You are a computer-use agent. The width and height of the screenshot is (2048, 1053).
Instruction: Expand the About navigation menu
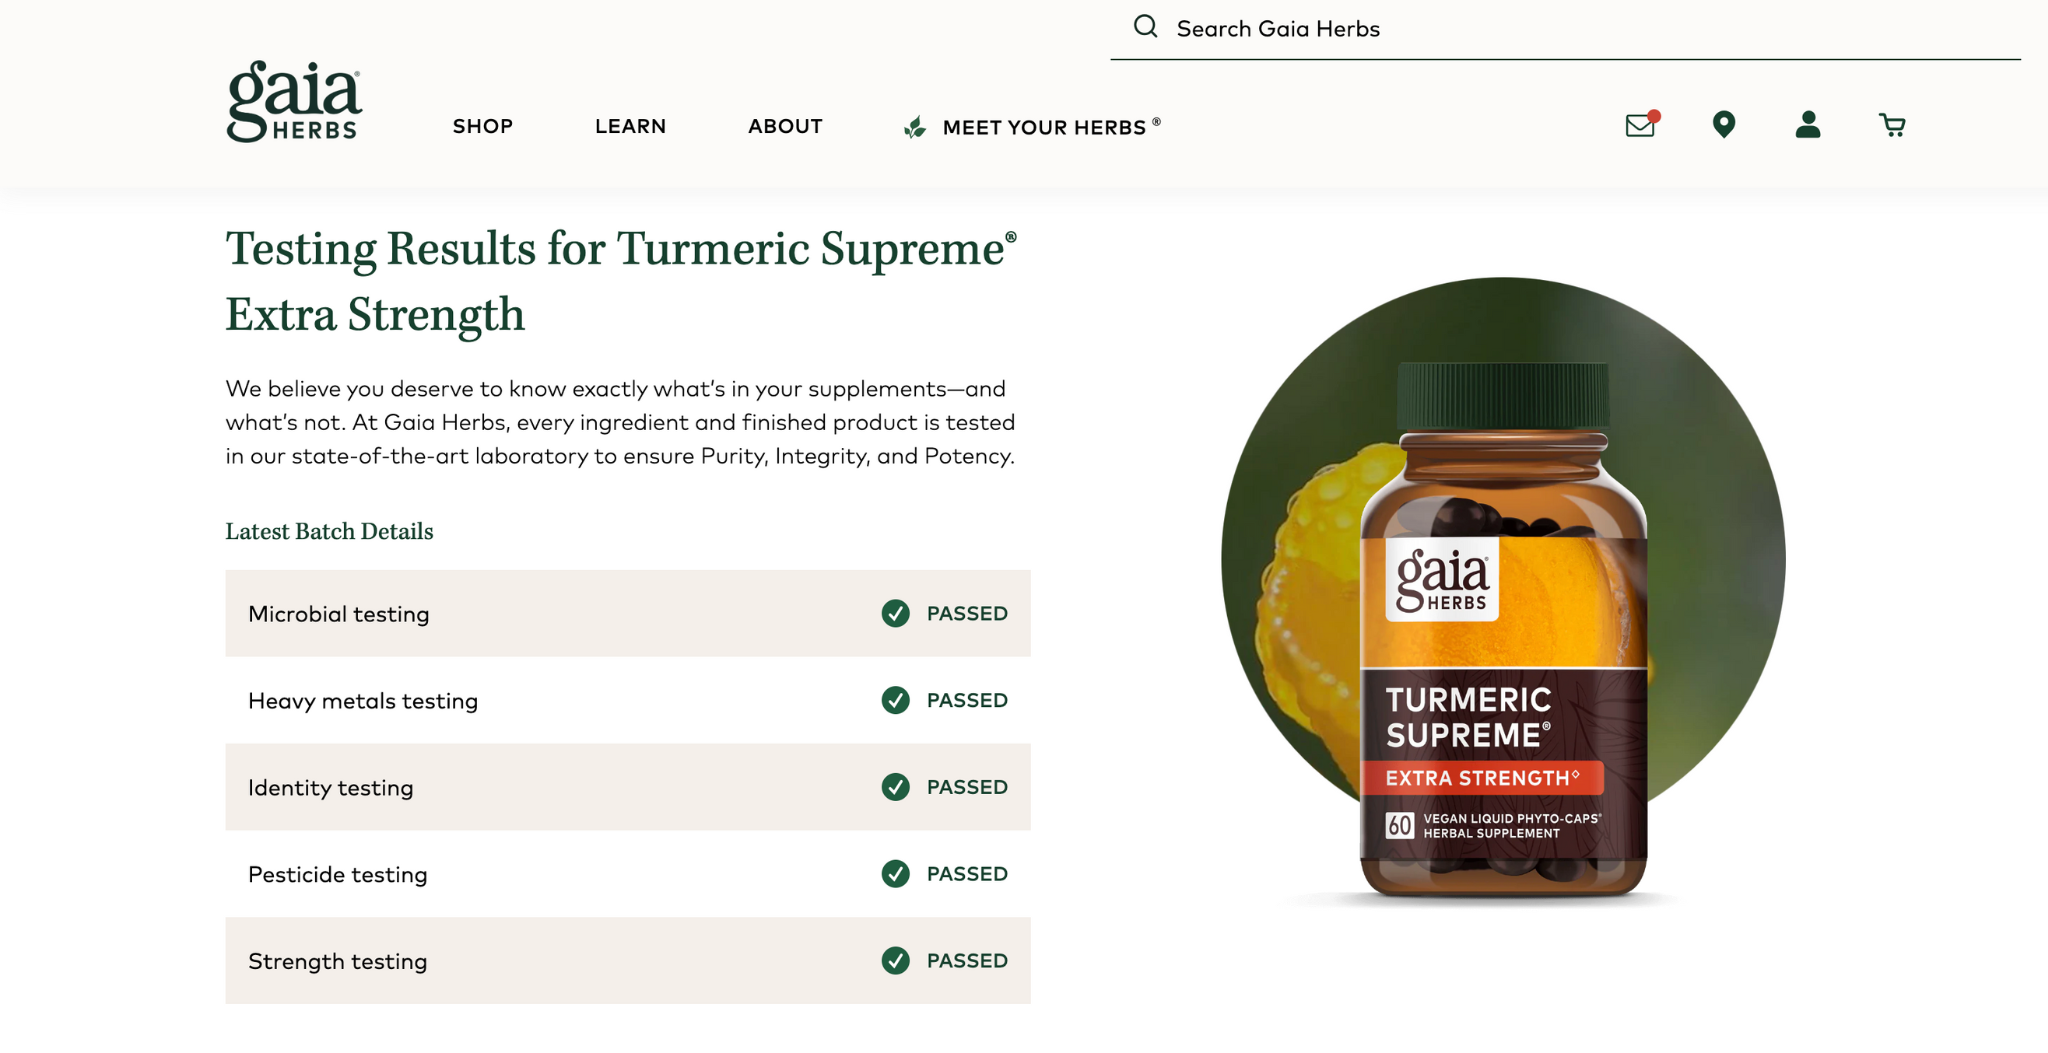coord(785,126)
